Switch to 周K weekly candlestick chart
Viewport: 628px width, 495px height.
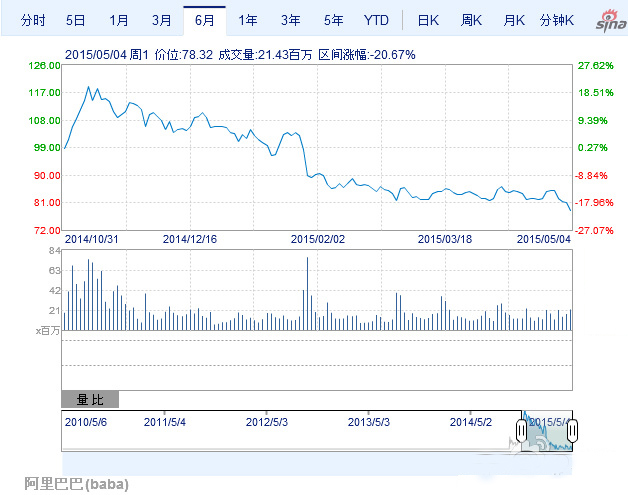click(472, 20)
